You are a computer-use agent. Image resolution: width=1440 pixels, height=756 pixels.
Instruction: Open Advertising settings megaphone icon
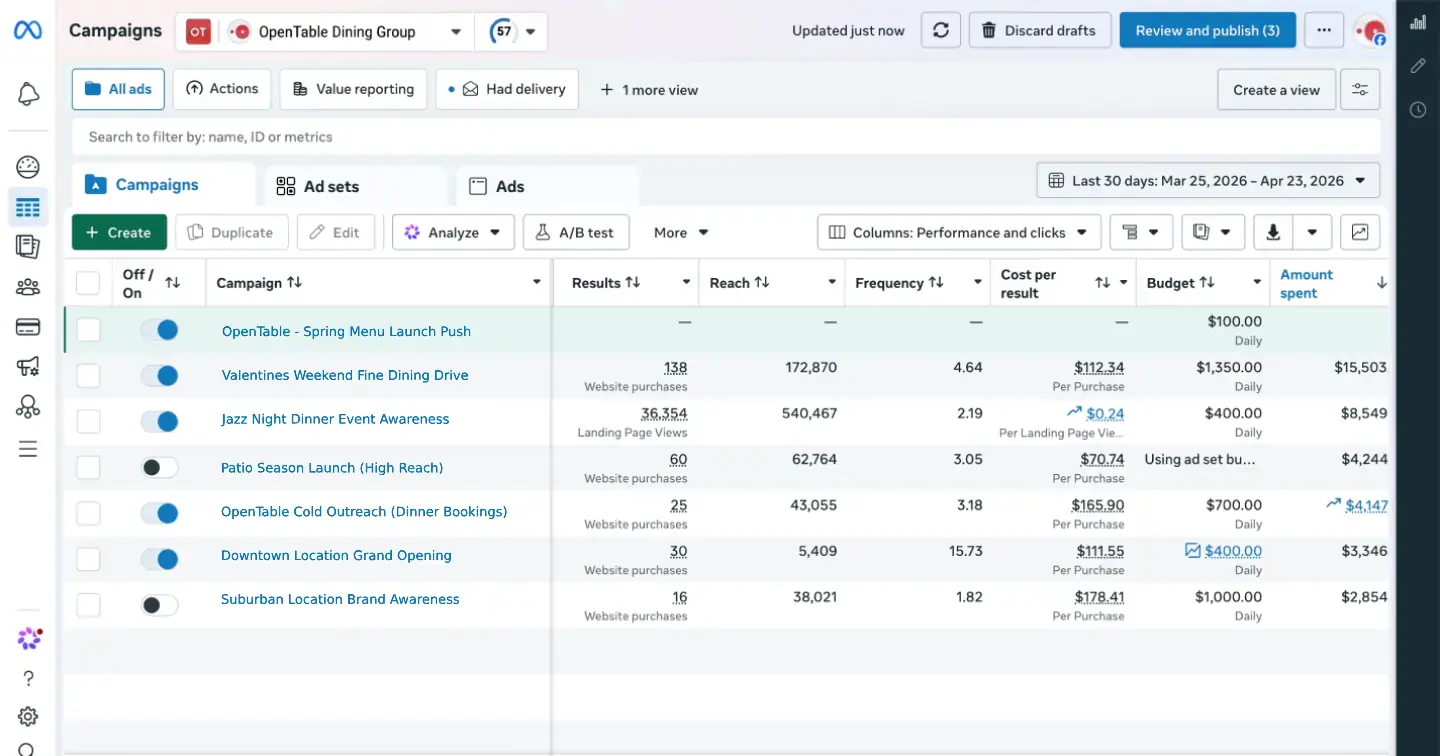coord(28,367)
